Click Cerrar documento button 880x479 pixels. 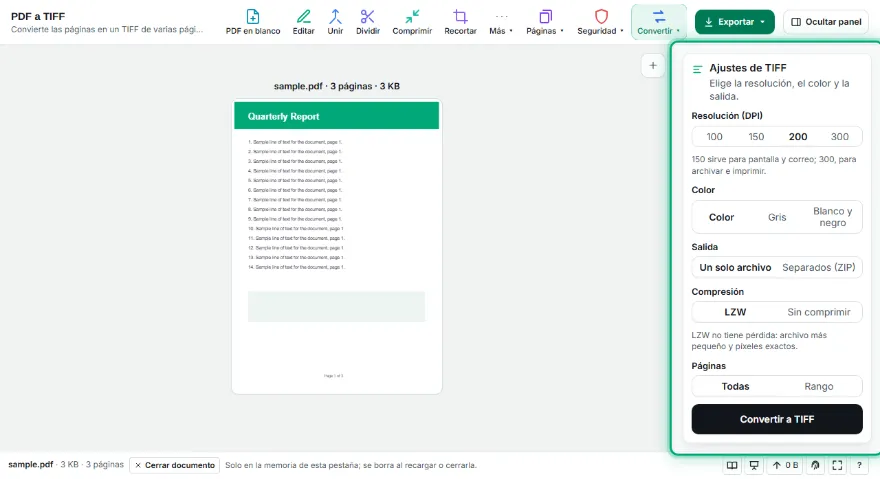pos(175,465)
